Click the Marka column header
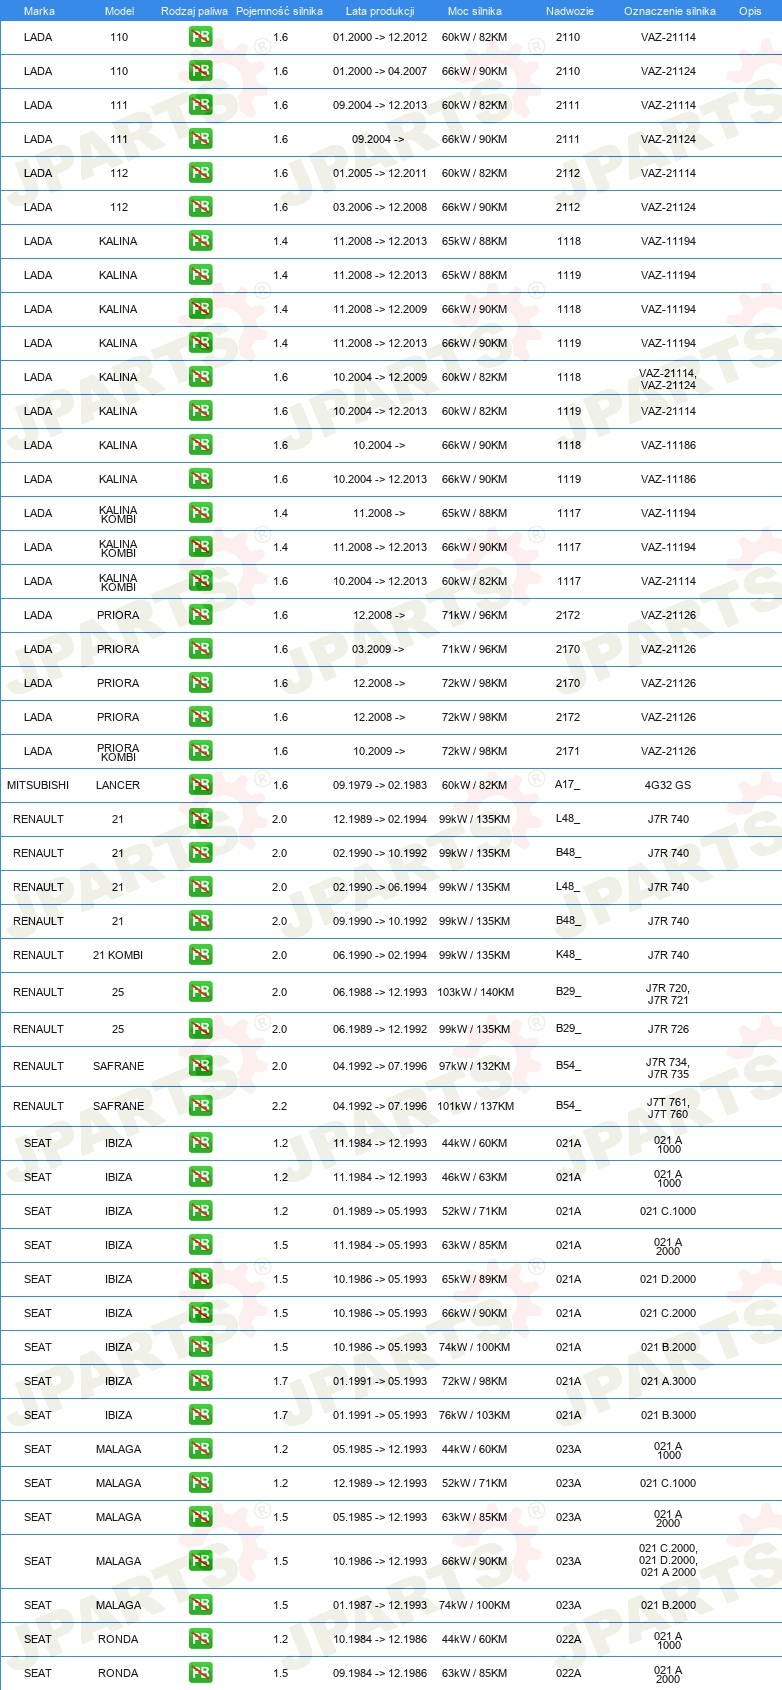Screen dimensions: 782x1690 coord(39,11)
